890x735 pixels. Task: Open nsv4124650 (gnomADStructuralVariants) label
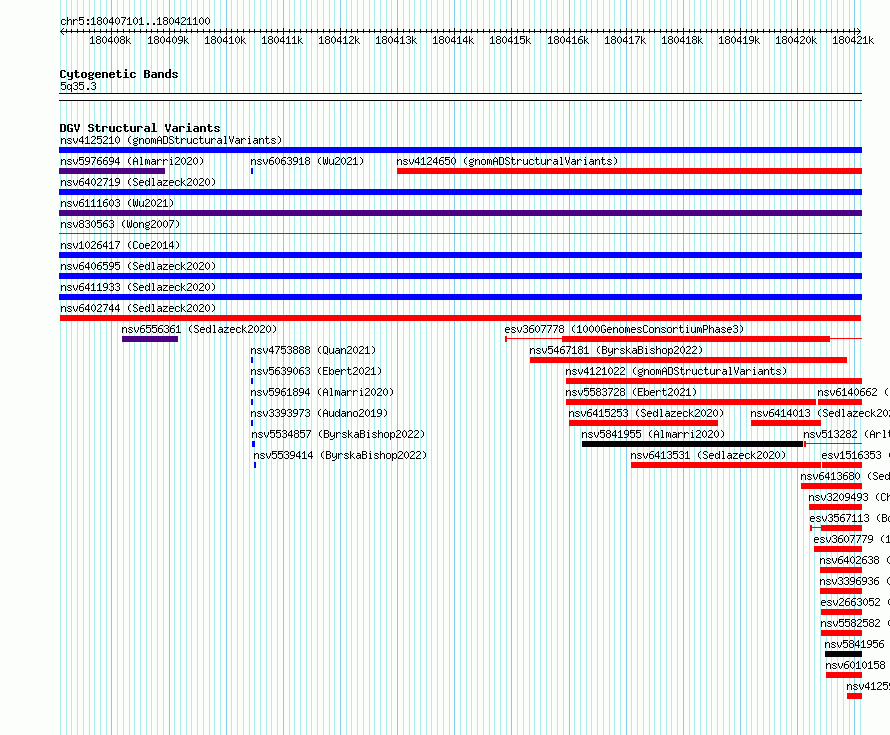507,161
